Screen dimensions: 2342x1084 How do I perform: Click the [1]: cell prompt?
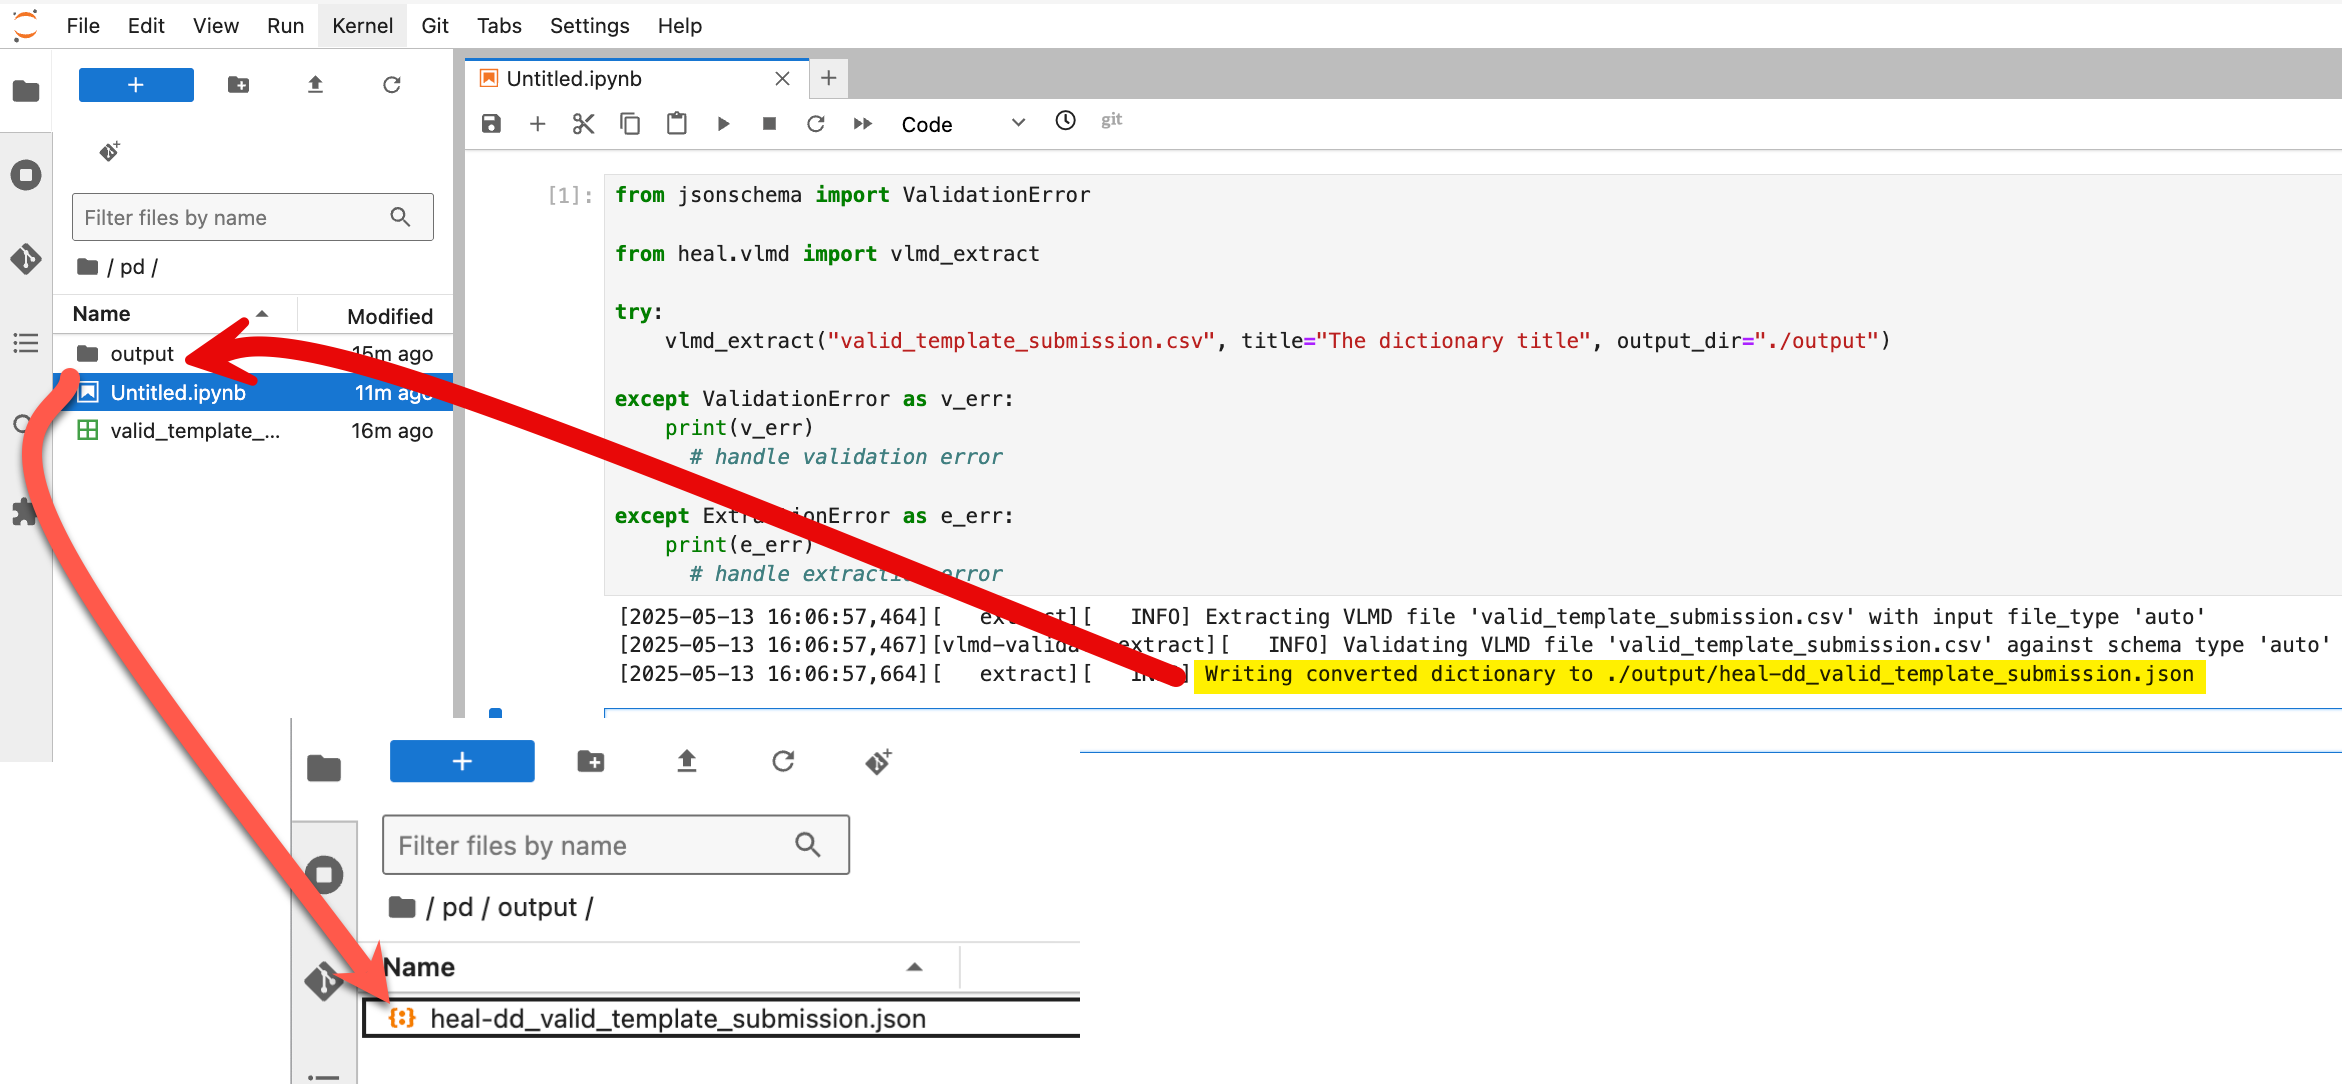click(570, 195)
